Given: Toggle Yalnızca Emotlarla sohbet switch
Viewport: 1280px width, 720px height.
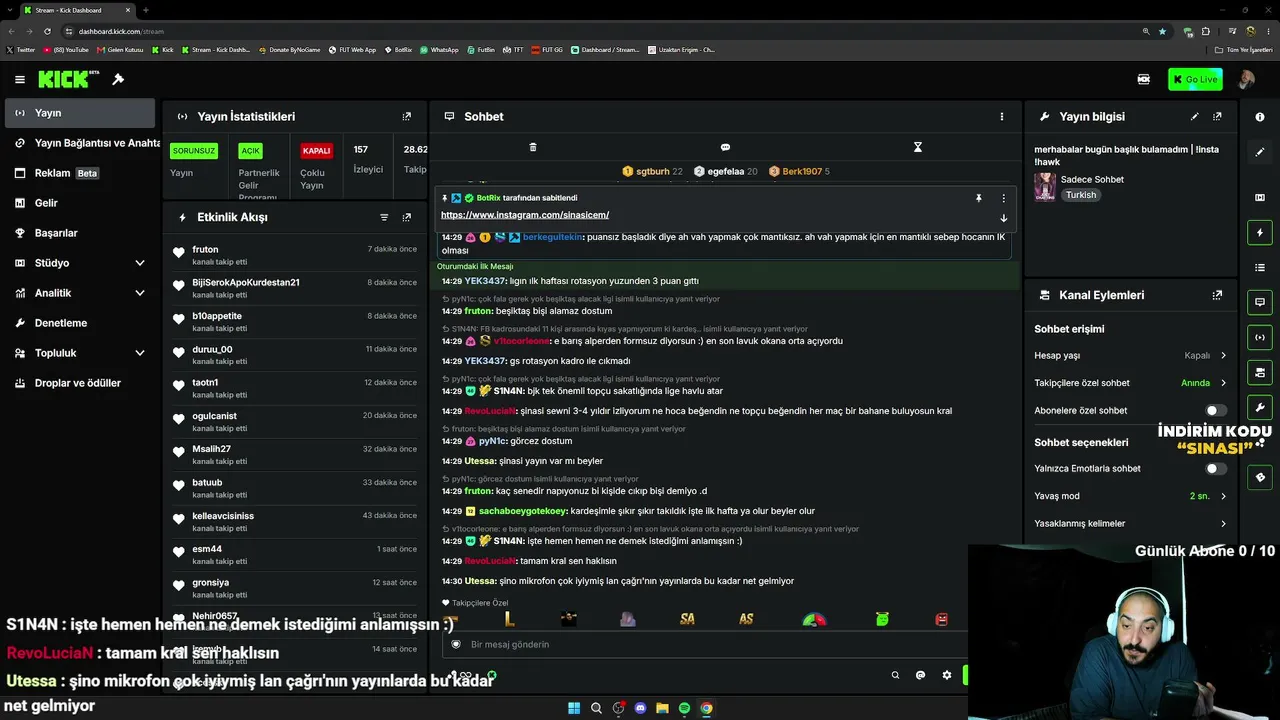Looking at the screenshot, I should (x=1216, y=468).
